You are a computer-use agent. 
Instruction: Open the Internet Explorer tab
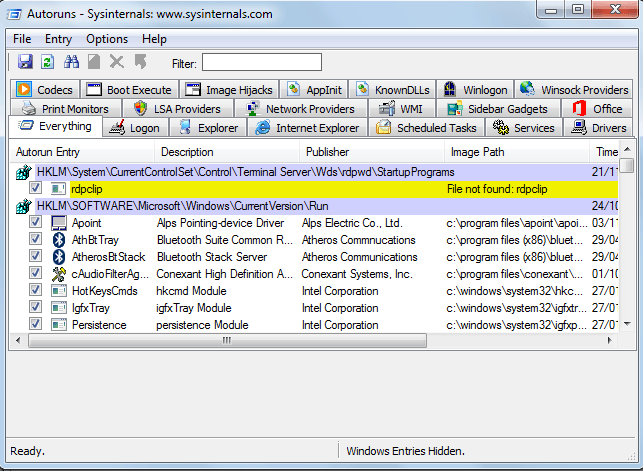tap(307, 128)
